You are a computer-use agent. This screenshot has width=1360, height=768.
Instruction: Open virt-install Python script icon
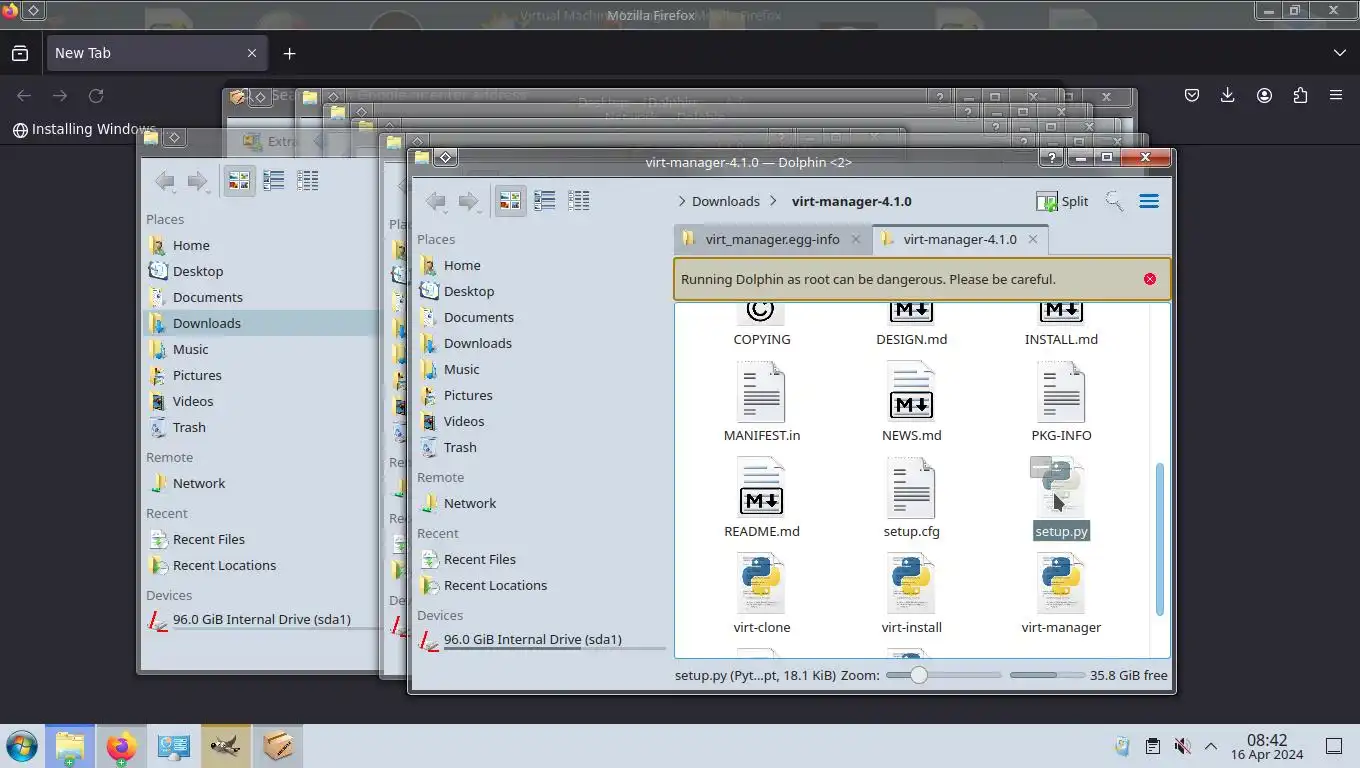(911, 583)
